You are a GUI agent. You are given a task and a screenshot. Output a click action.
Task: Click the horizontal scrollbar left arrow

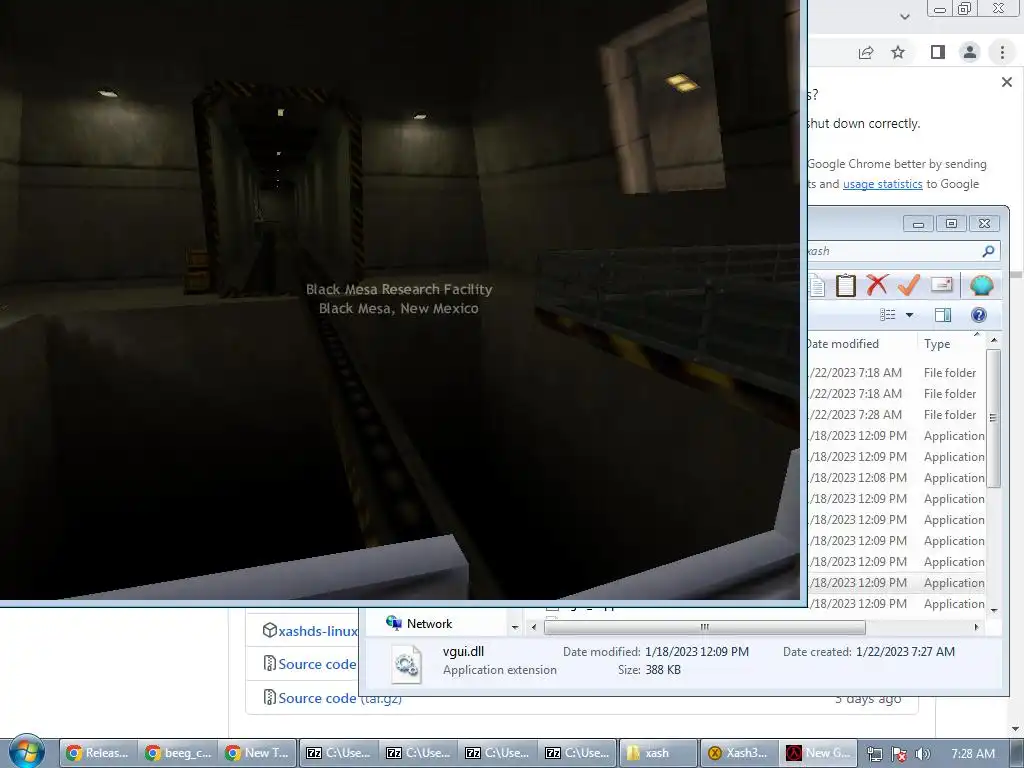534,627
